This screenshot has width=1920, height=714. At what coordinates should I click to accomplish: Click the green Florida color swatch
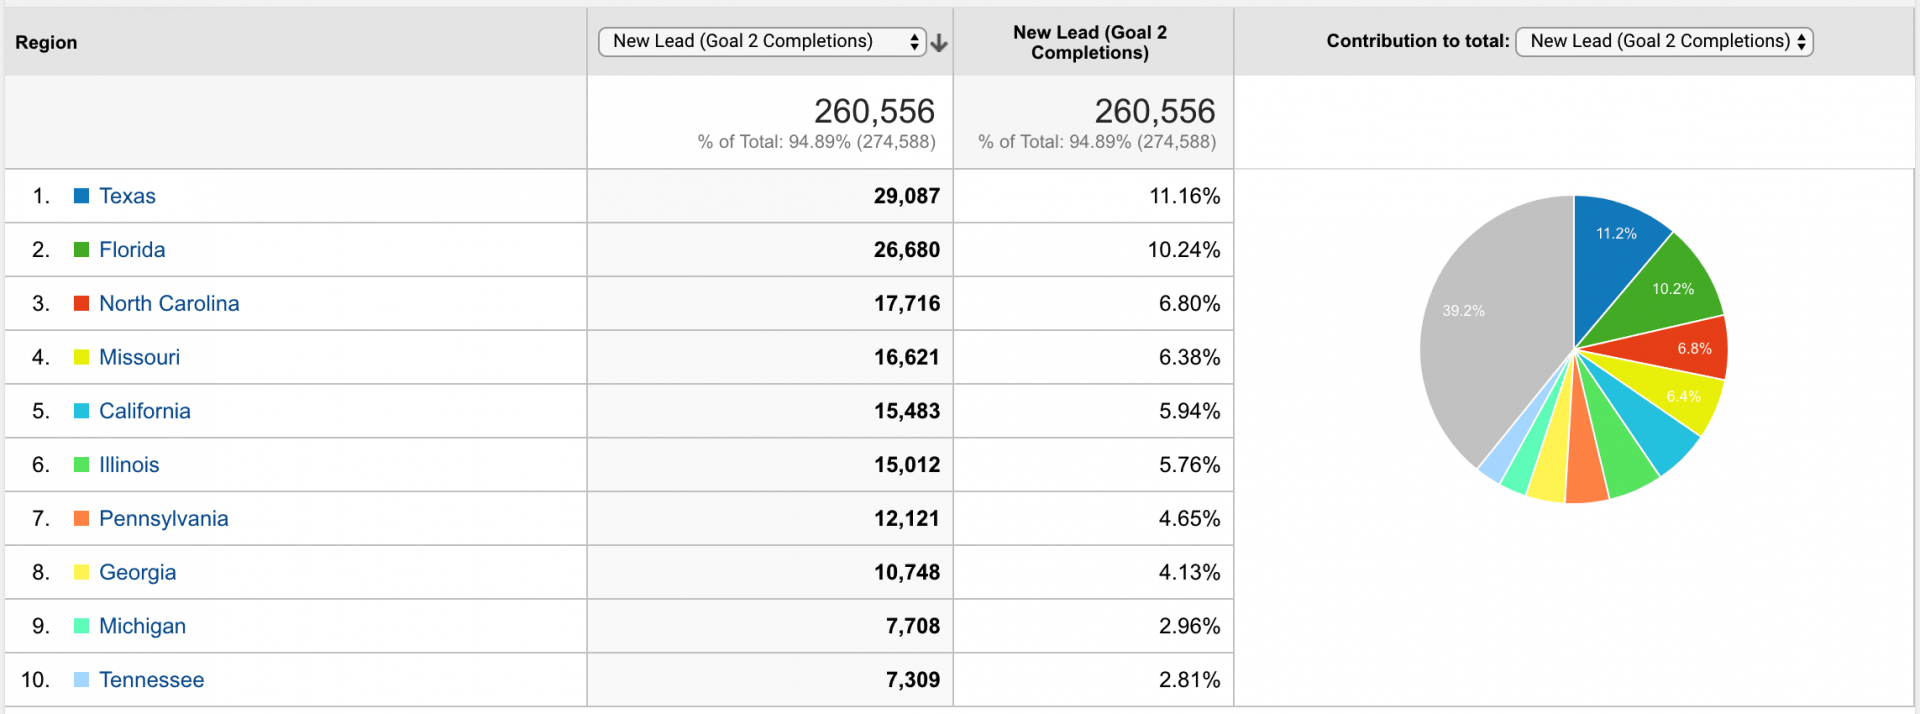tap(82, 250)
